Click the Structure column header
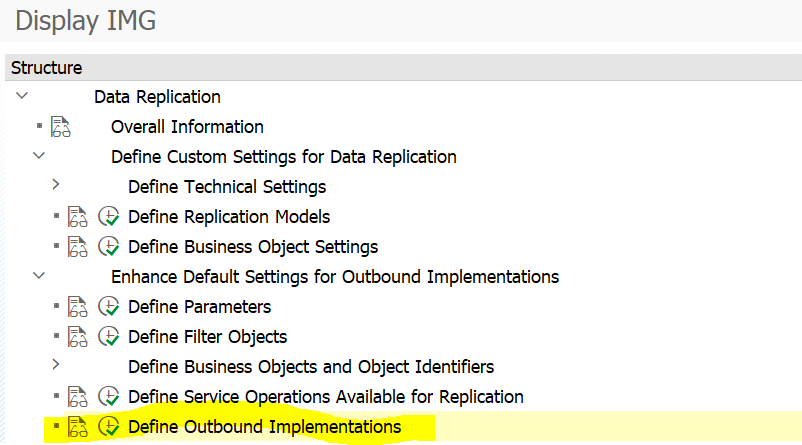 click(x=46, y=68)
